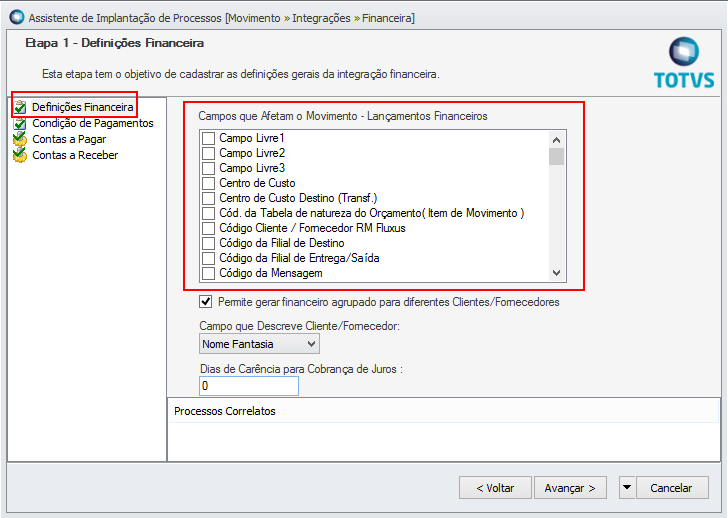Viewport: 728px width, 518px height.
Task: Check the Campo Livre1 checkbox
Action: 208,138
